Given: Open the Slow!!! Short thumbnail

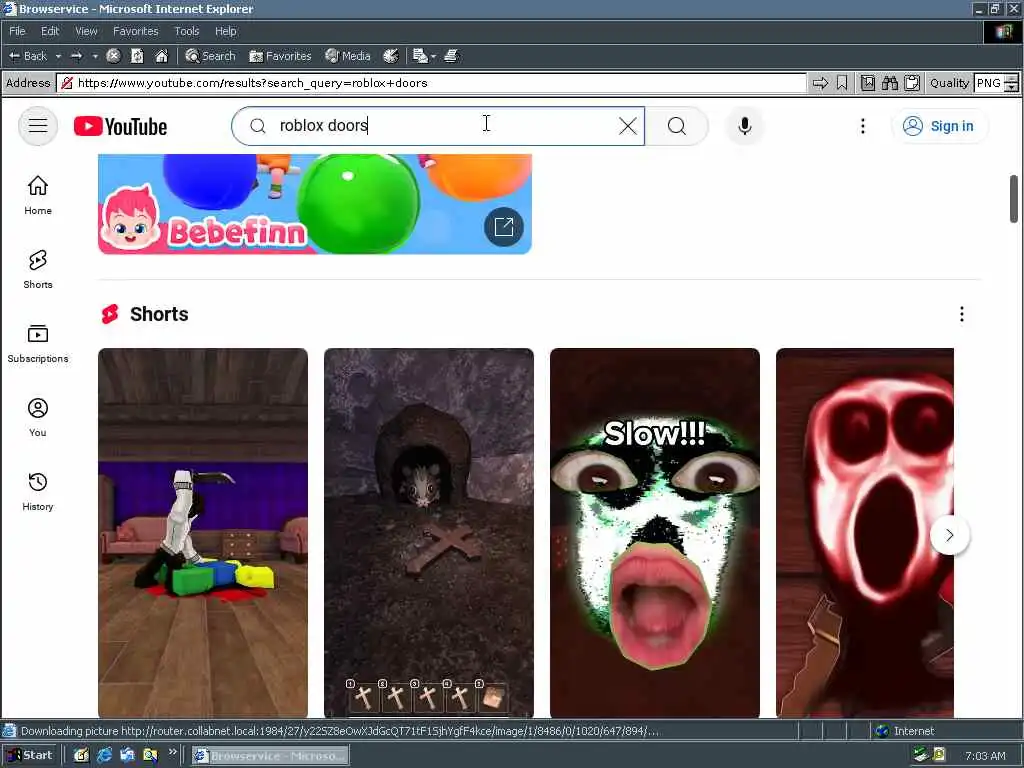Looking at the screenshot, I should pos(654,532).
